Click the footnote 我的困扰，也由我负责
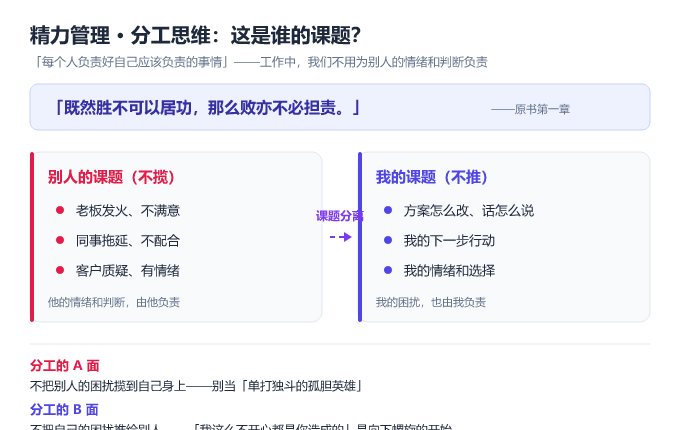This screenshot has height=430, width=680. click(x=431, y=302)
